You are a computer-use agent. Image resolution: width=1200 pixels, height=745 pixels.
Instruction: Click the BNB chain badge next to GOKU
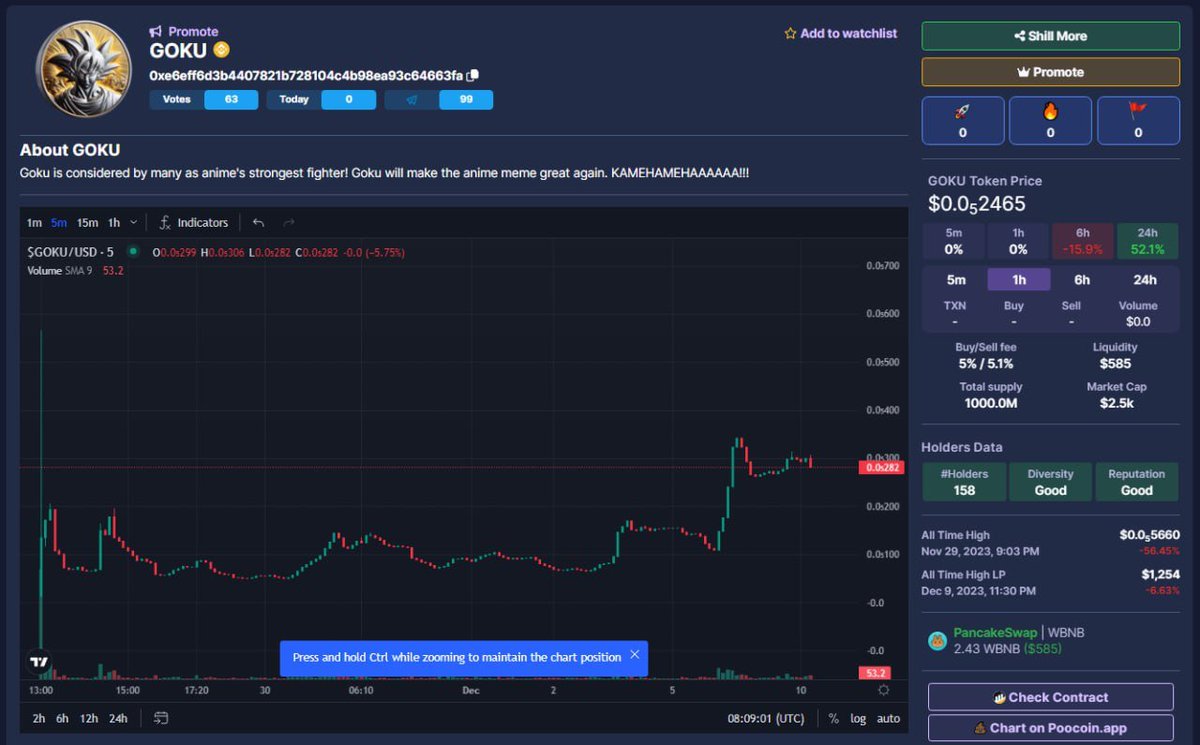[x=221, y=49]
